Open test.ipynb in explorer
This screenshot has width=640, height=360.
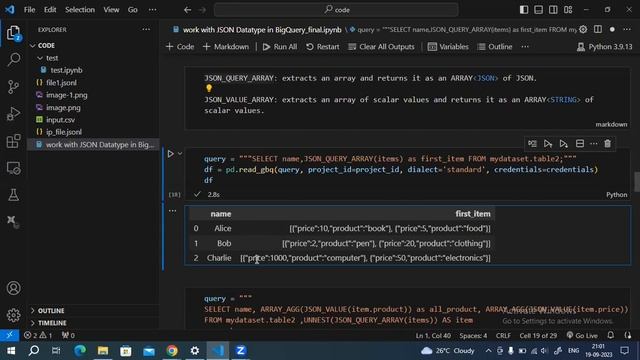pyautogui.click(x=66, y=70)
